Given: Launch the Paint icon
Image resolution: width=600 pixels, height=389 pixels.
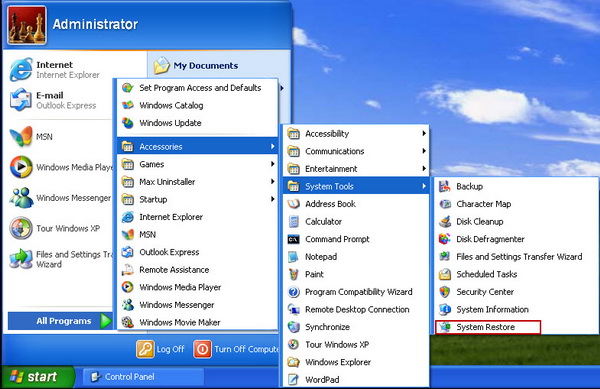Looking at the screenshot, I should tap(293, 274).
